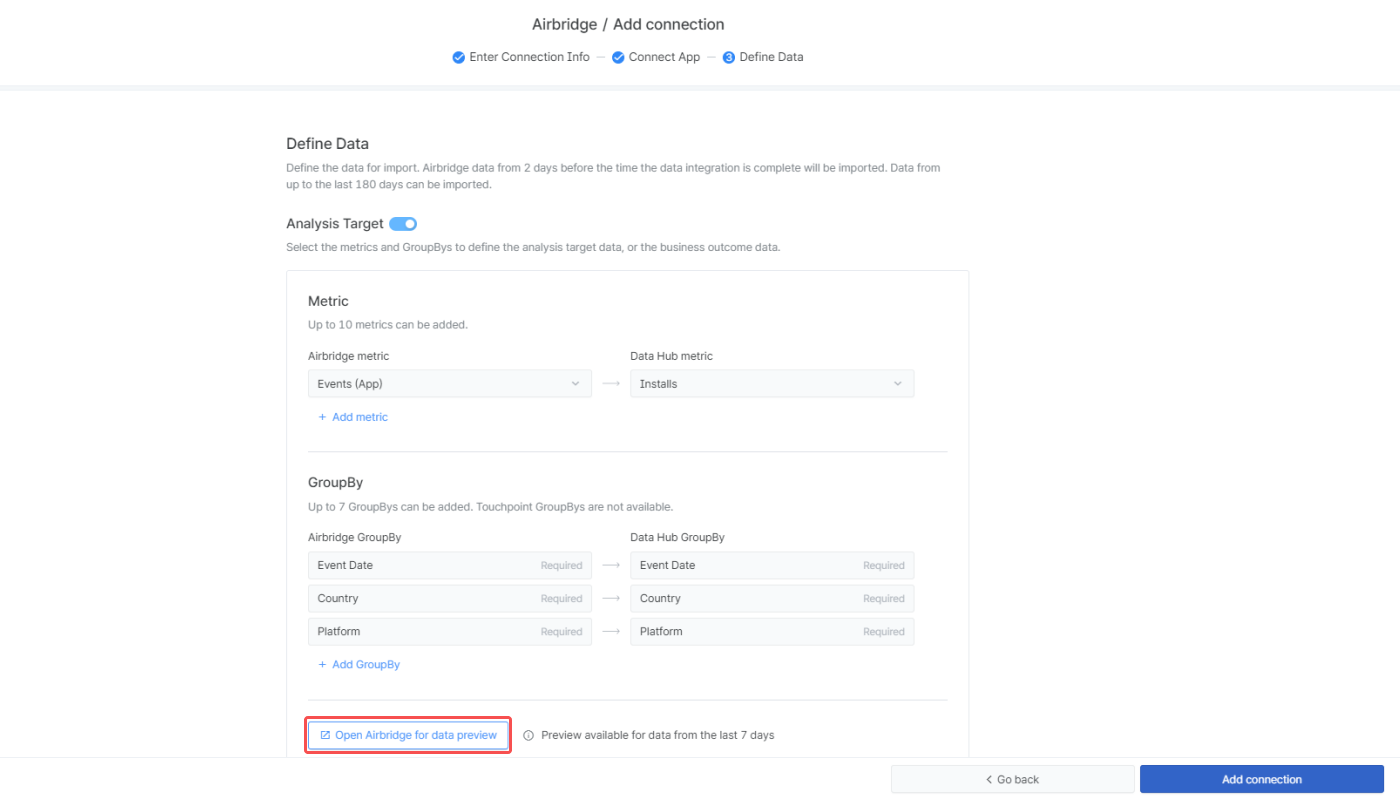1400x800 pixels.
Task: Click the 'Data Hub GroupBy' column label
Action: pos(677,537)
